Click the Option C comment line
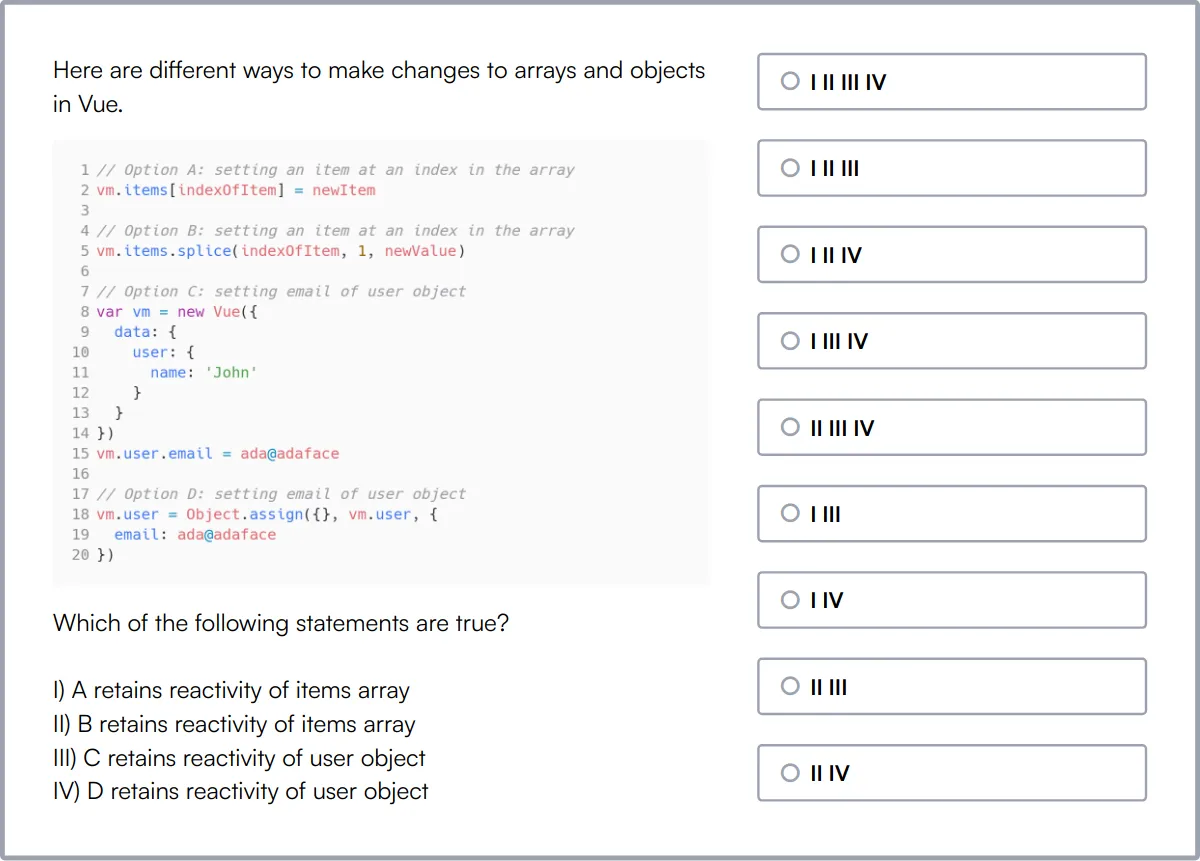This screenshot has height=861, width=1200. click(281, 292)
